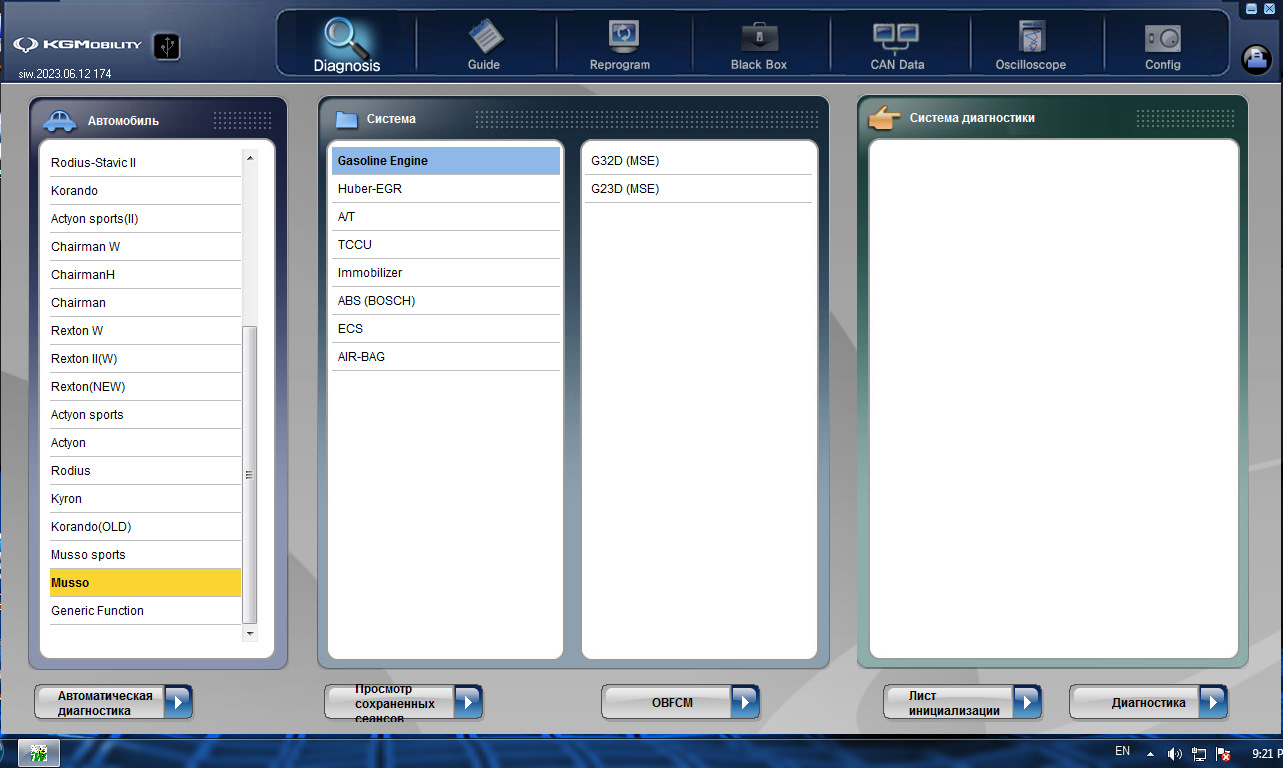Switch to the Guide tab label
The image size is (1283, 768).
(484, 65)
